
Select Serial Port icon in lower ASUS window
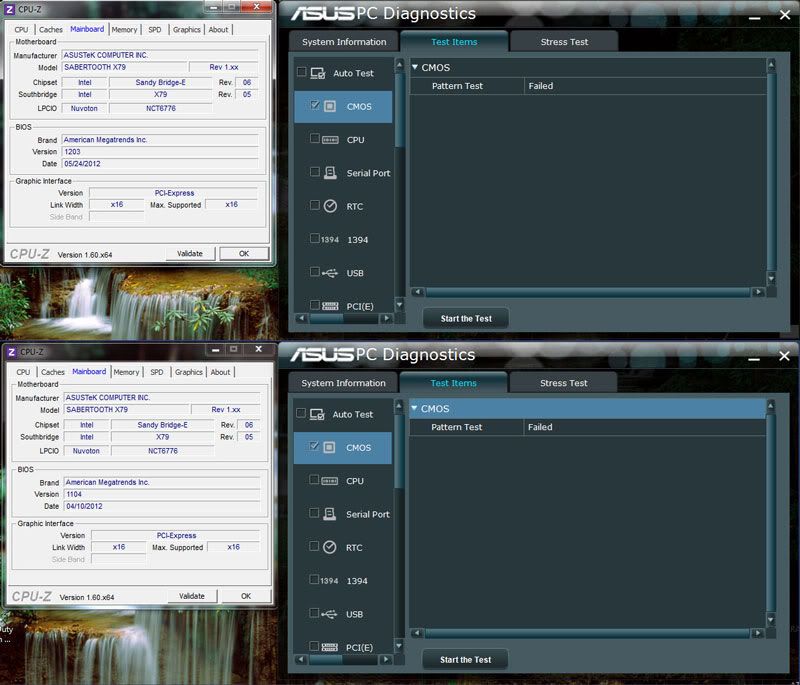330,514
